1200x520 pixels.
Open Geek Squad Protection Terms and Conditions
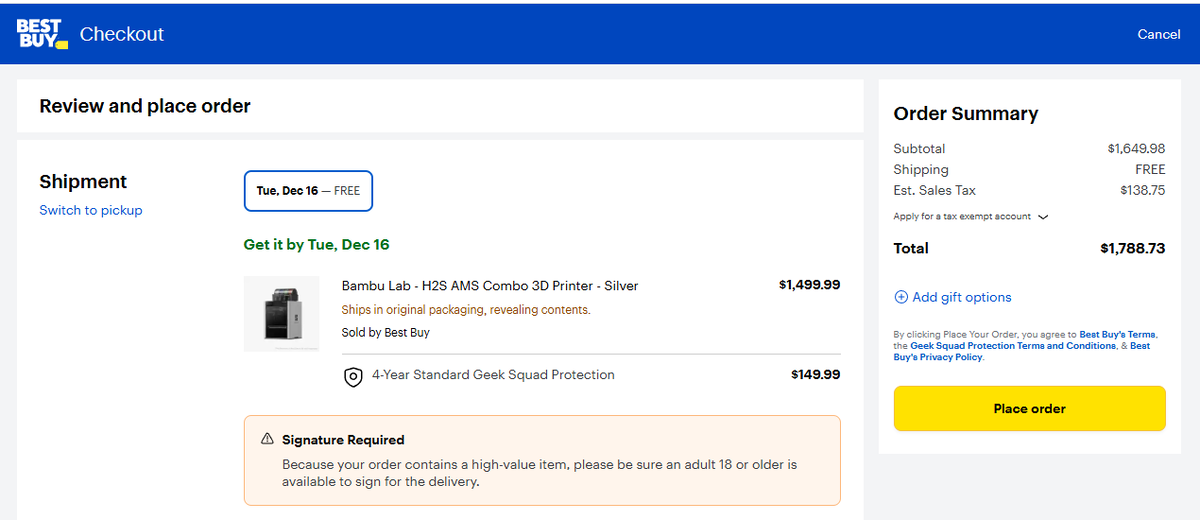point(1013,346)
